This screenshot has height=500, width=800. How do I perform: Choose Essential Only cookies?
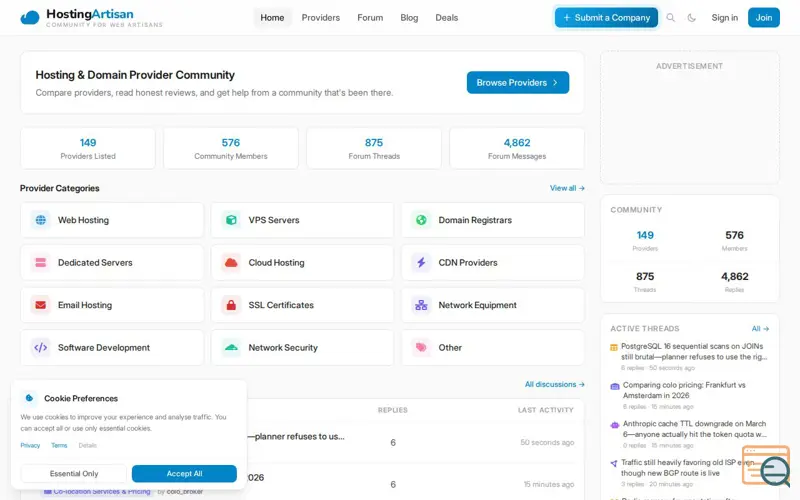pyautogui.click(x=74, y=473)
